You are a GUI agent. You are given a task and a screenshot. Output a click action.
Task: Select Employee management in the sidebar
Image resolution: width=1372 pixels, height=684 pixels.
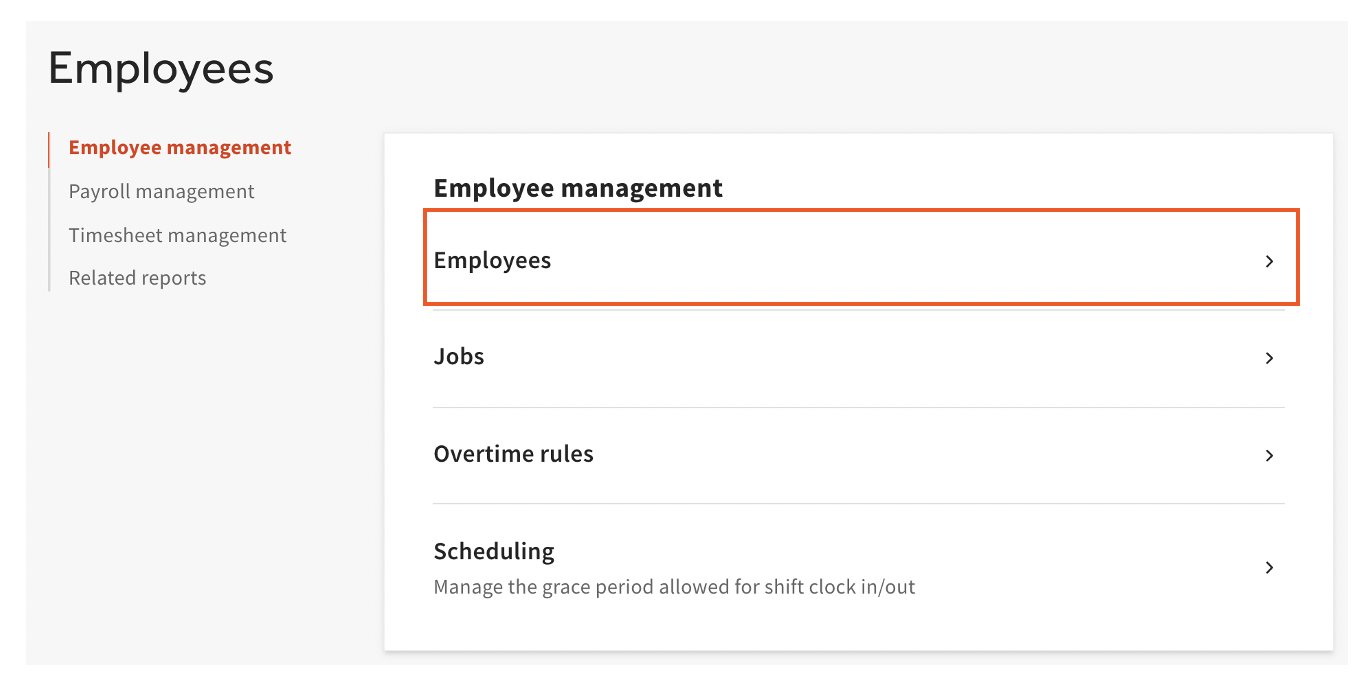180,147
